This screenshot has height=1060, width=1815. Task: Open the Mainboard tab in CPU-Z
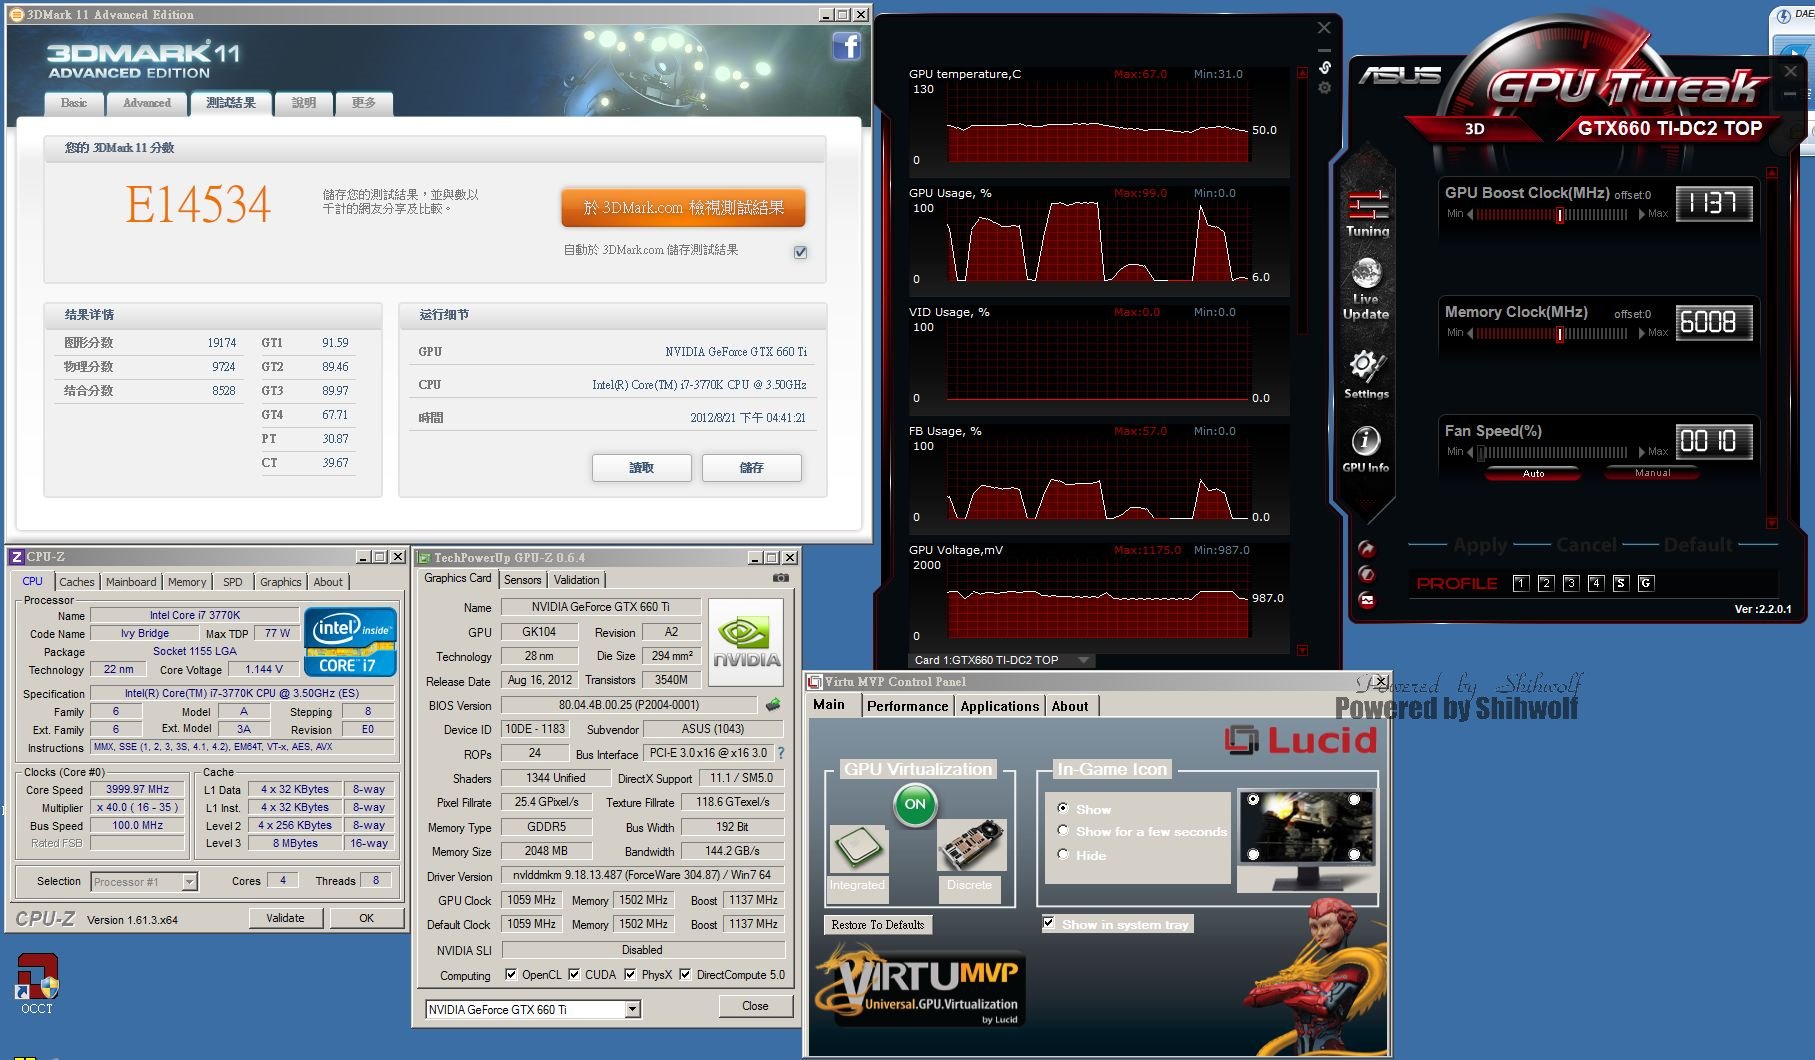(x=131, y=582)
